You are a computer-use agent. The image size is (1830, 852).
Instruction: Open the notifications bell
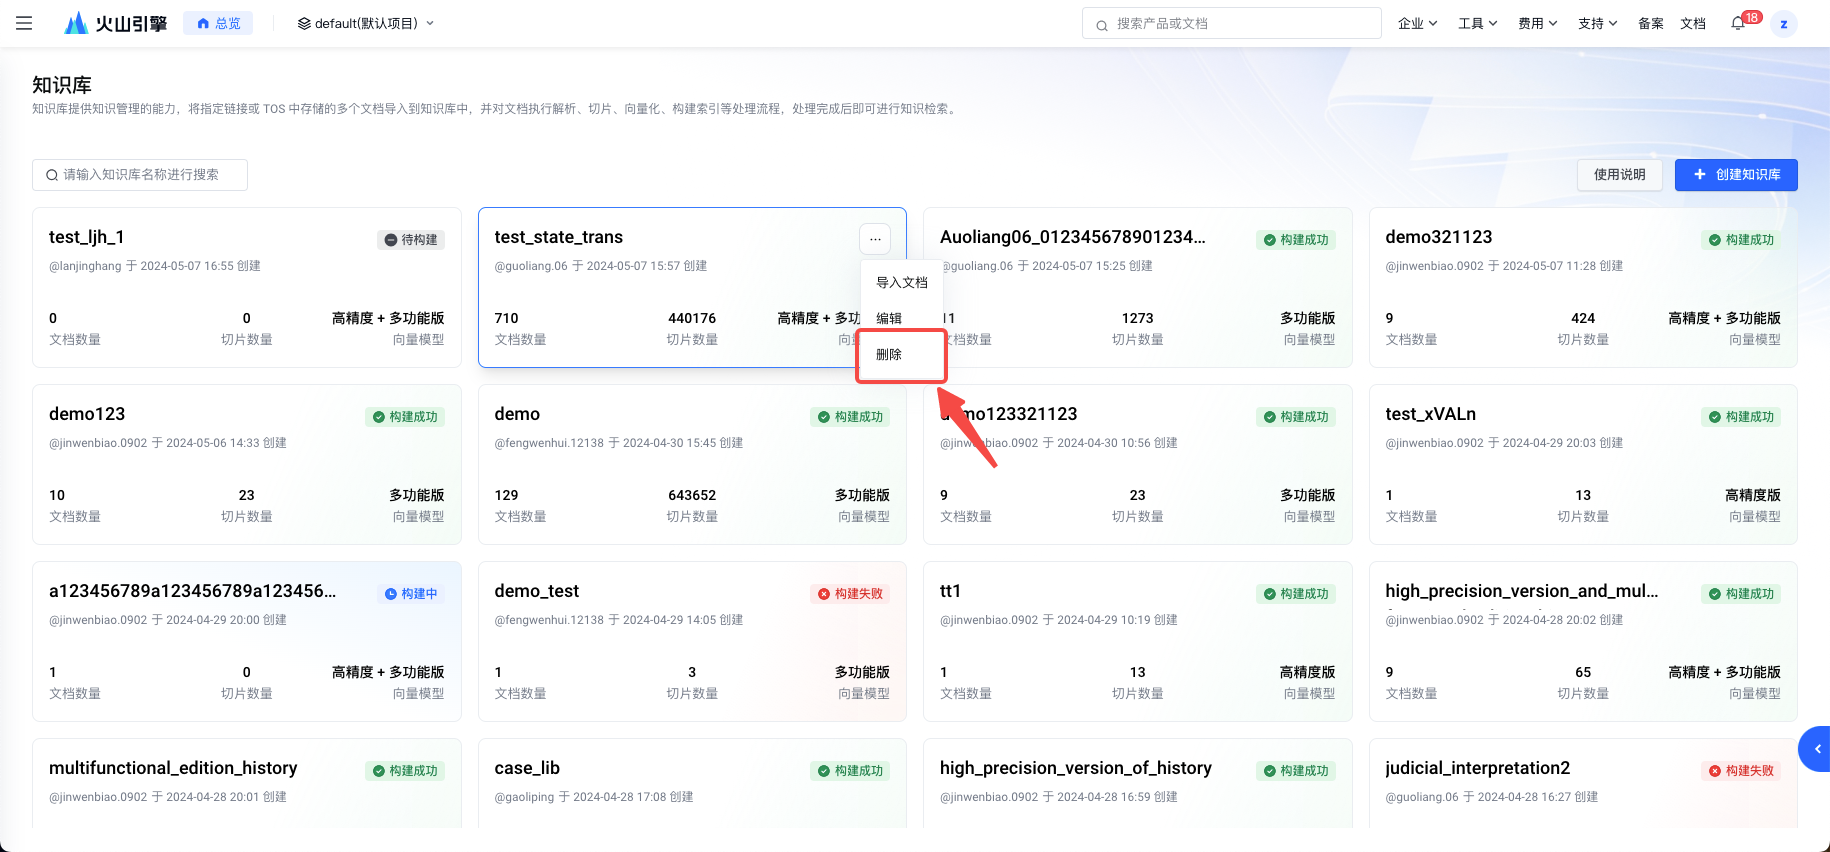(1738, 23)
